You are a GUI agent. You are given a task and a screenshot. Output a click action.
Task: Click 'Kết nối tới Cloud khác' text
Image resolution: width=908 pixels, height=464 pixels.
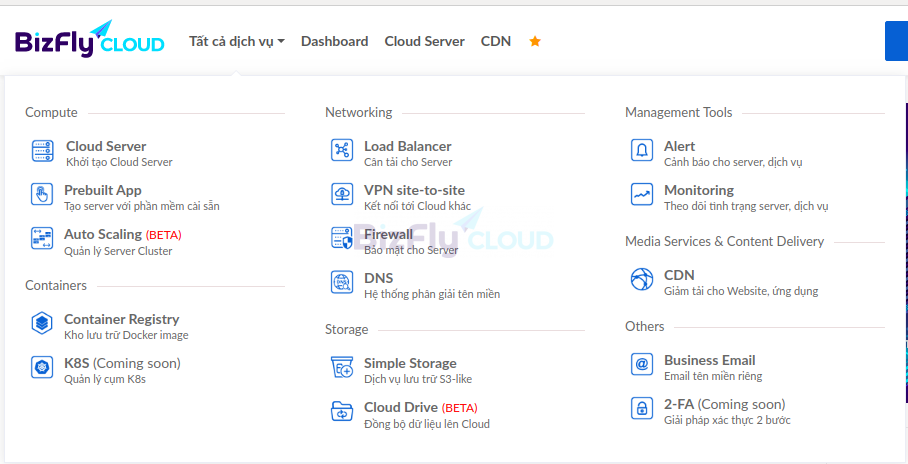(418, 206)
